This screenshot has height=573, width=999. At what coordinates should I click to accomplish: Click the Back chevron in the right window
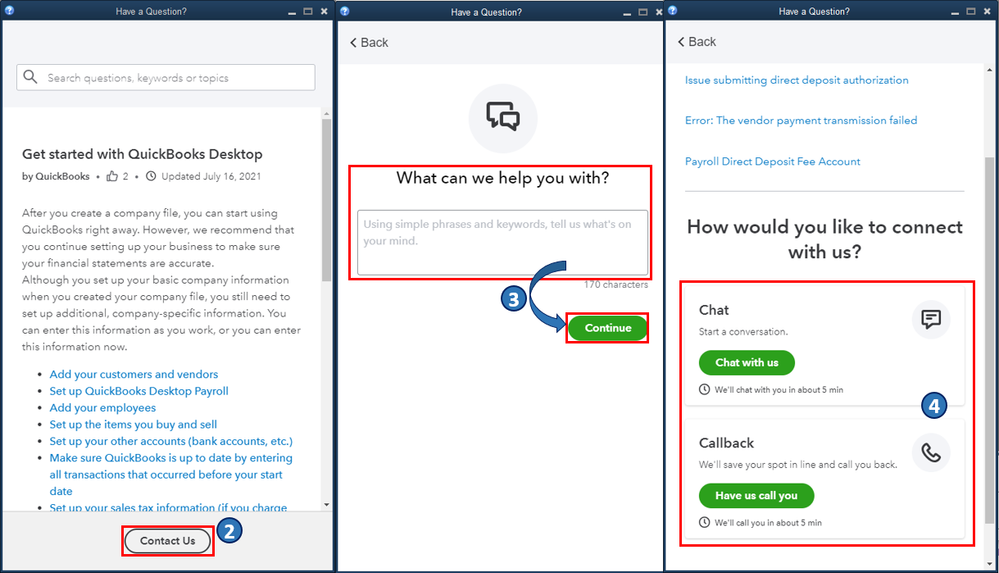point(681,41)
